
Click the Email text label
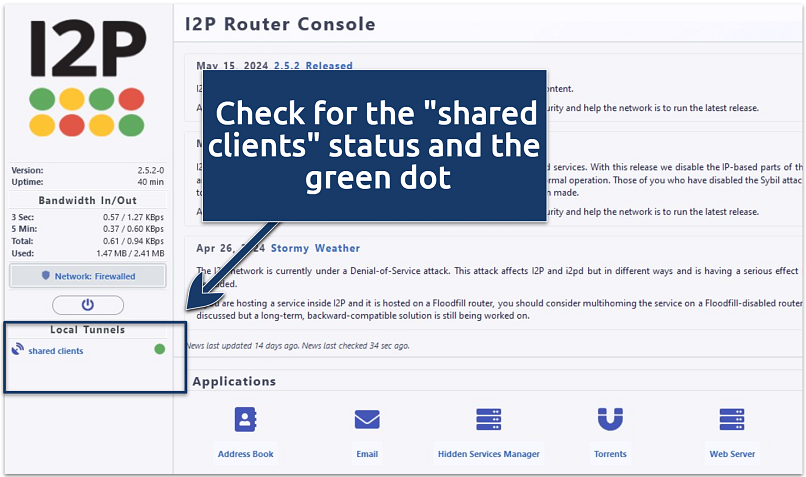tap(367, 454)
